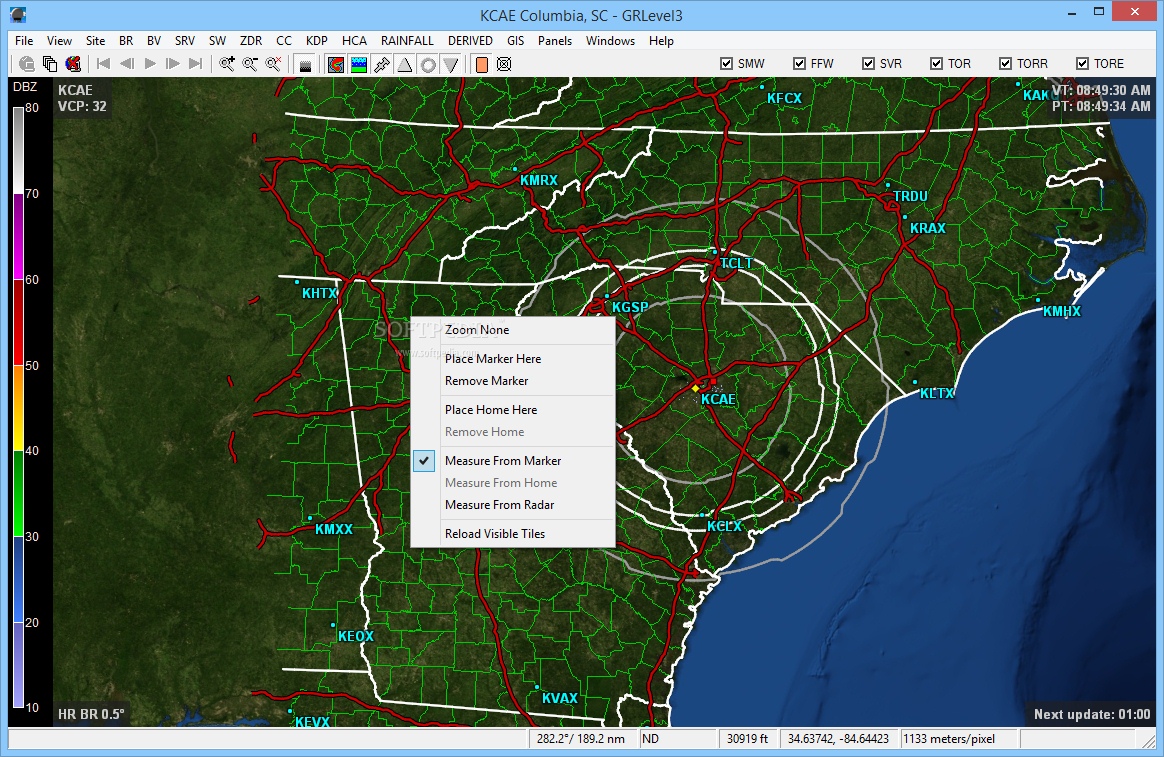Open the DERIVED menu

pyautogui.click(x=470, y=41)
